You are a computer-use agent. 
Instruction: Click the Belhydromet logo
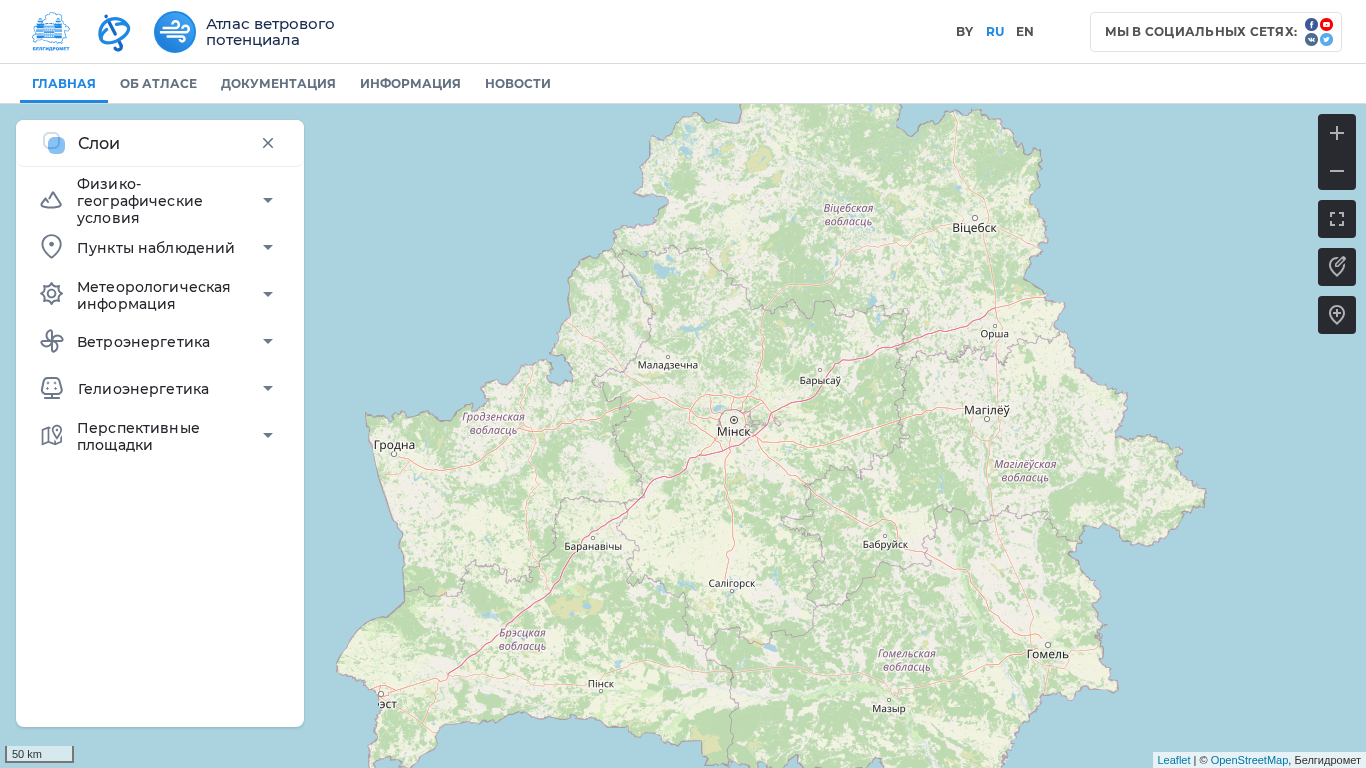click(51, 32)
